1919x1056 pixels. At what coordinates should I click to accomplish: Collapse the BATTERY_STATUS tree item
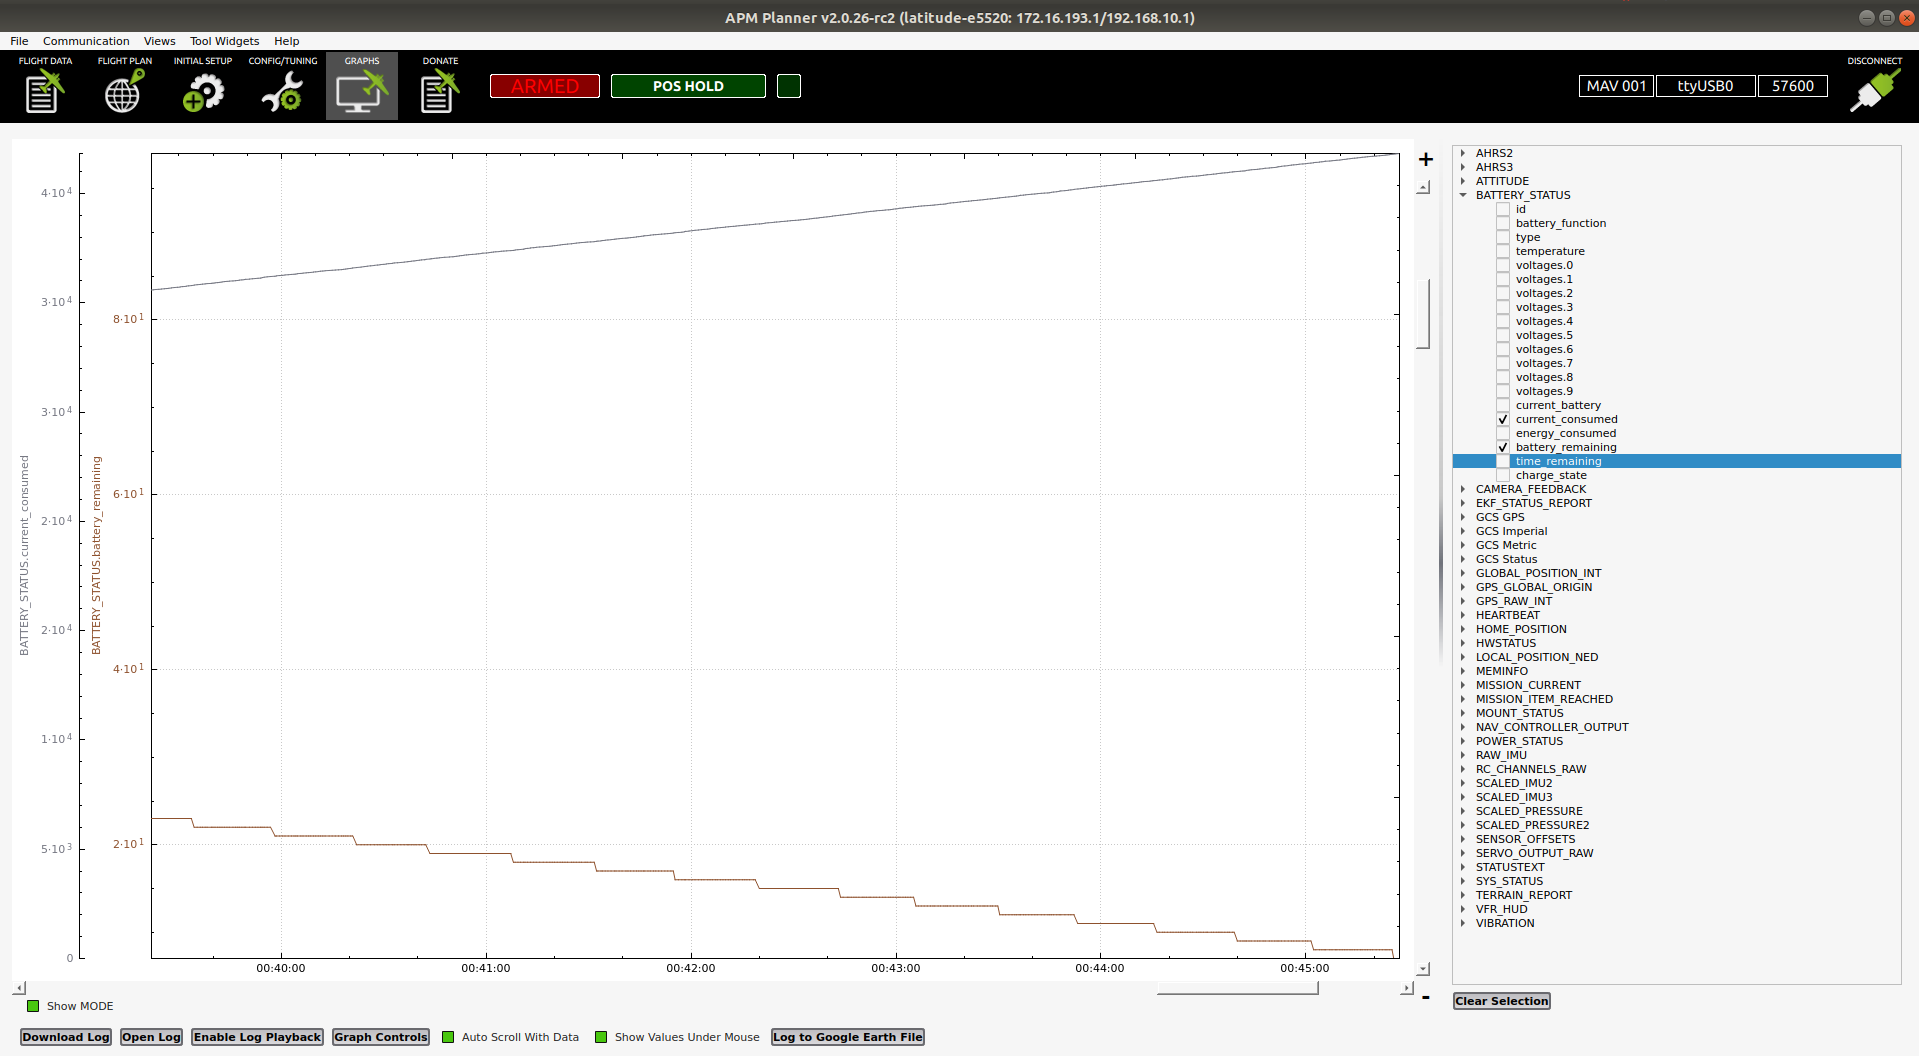point(1463,195)
